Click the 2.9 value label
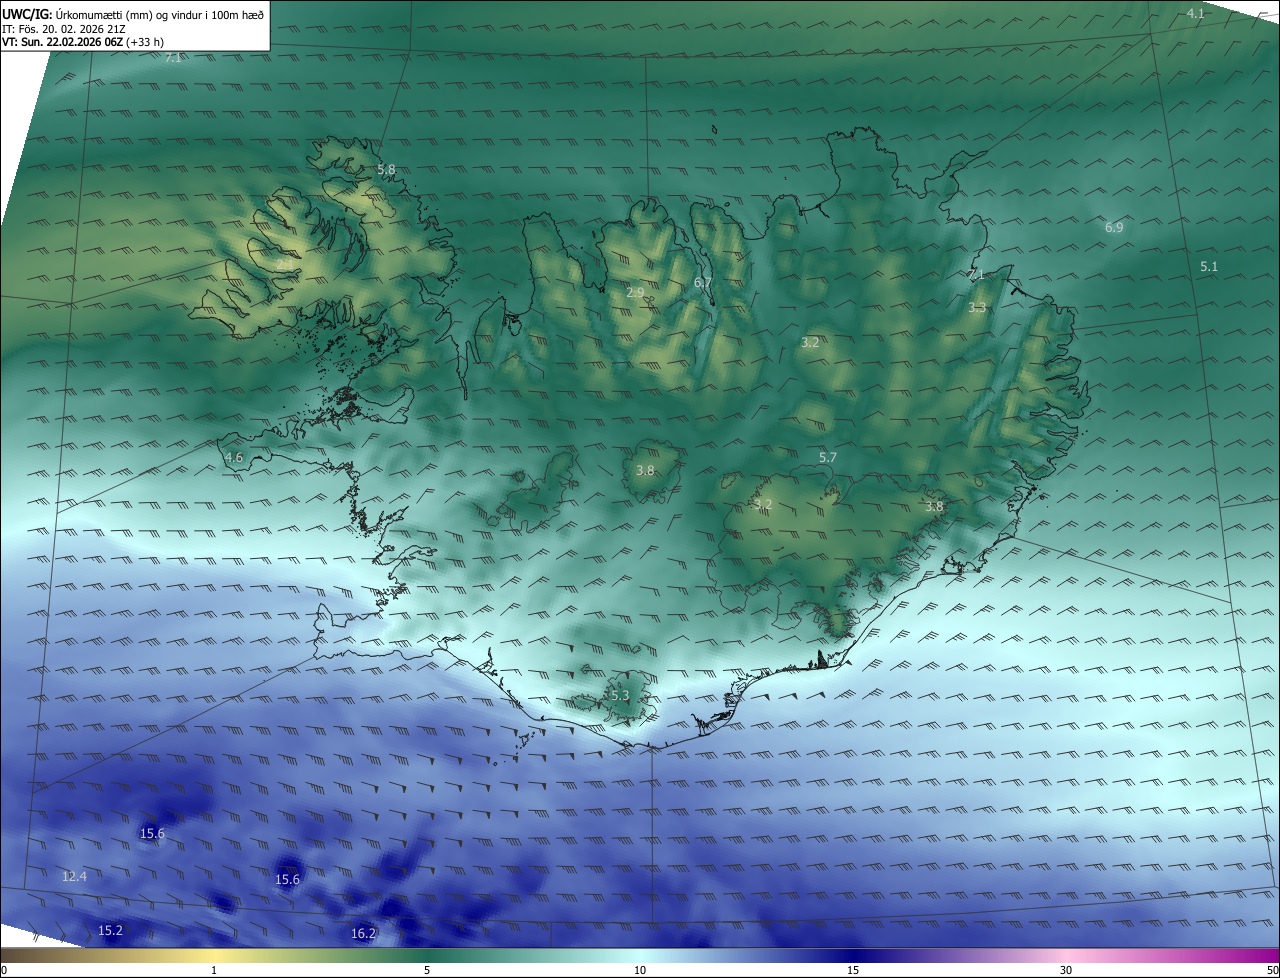 point(635,293)
